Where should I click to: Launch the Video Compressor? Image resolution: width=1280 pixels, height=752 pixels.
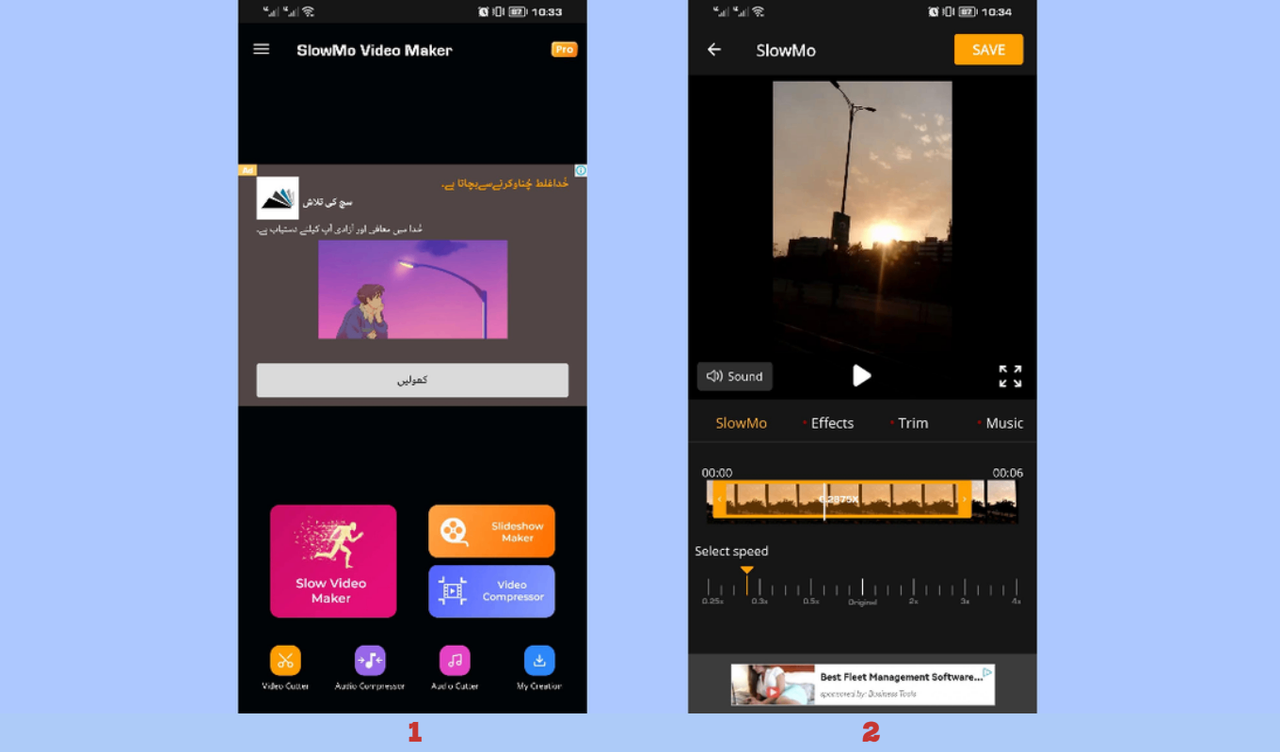click(491, 591)
